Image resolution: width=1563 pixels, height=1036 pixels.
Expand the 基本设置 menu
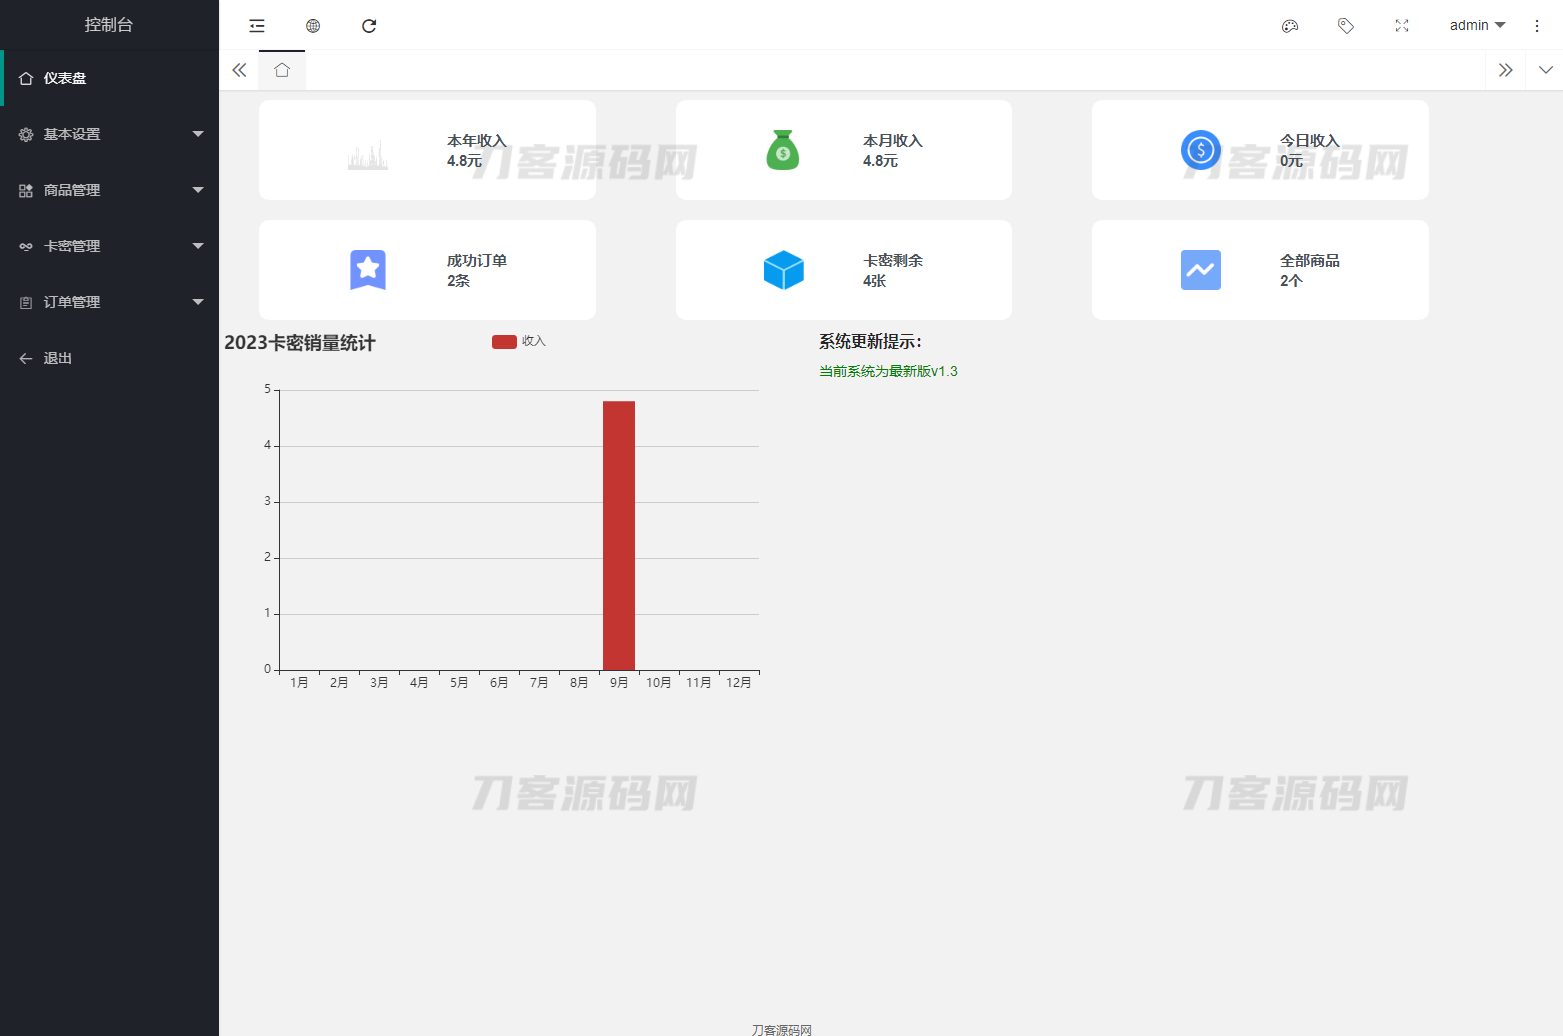click(x=109, y=134)
